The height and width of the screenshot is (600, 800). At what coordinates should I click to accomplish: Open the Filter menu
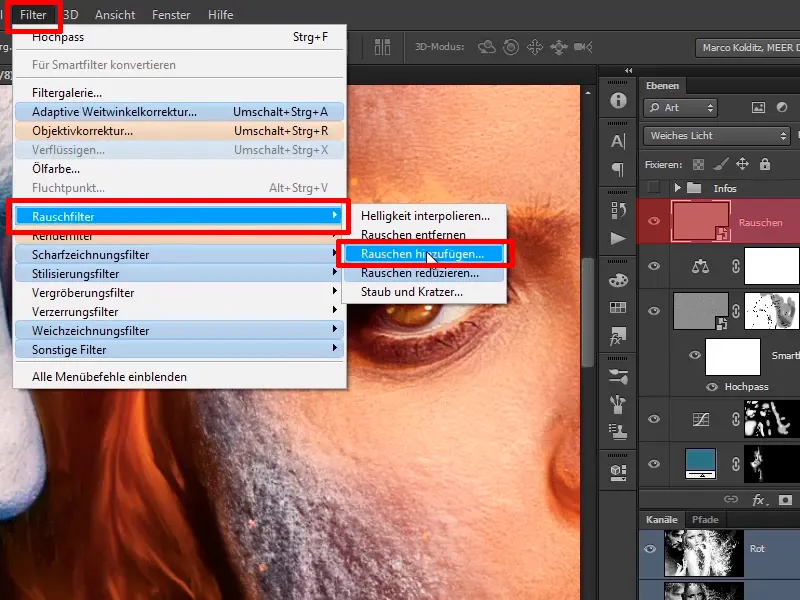pyautogui.click(x=33, y=15)
